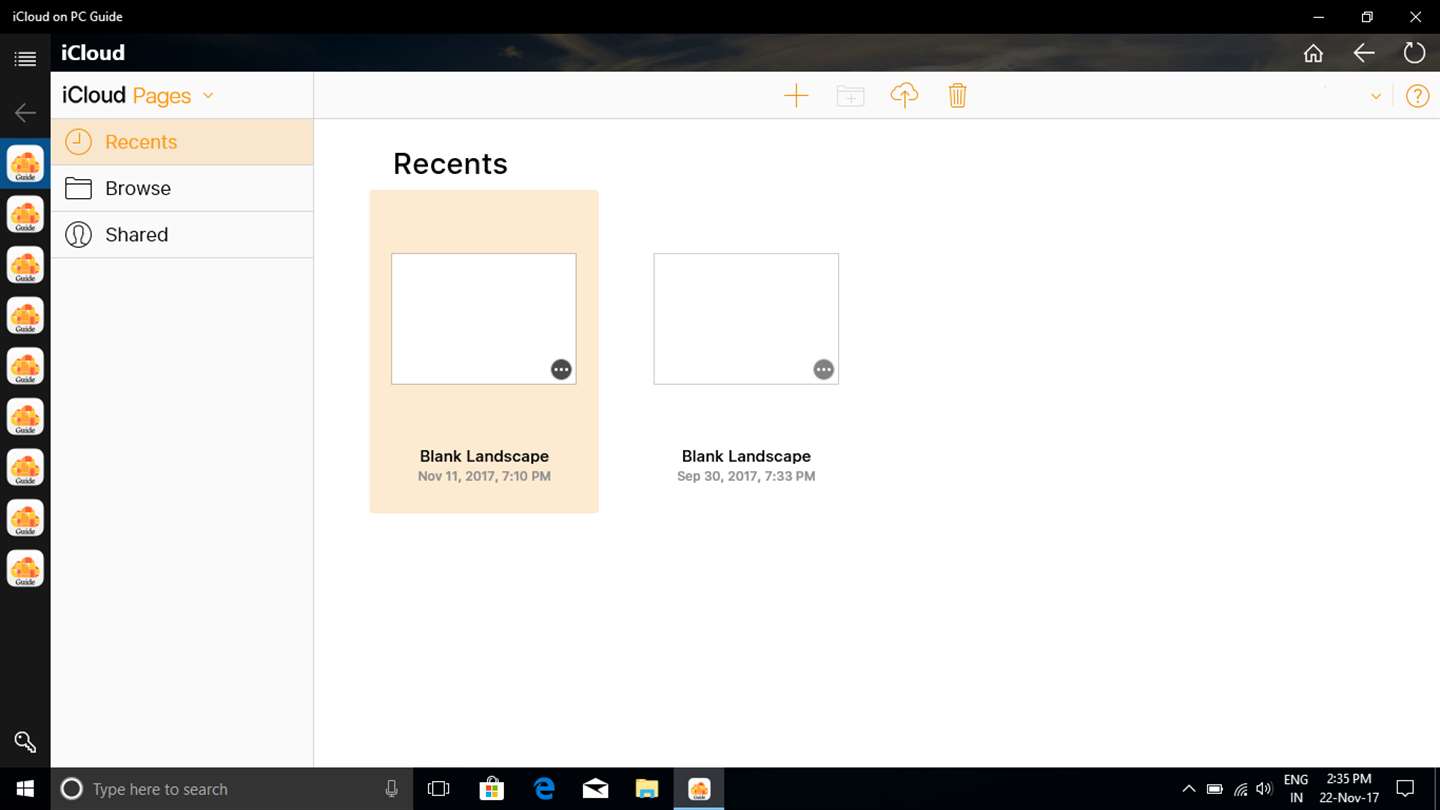Launch Microsoft Store from the taskbar

[x=491, y=789]
